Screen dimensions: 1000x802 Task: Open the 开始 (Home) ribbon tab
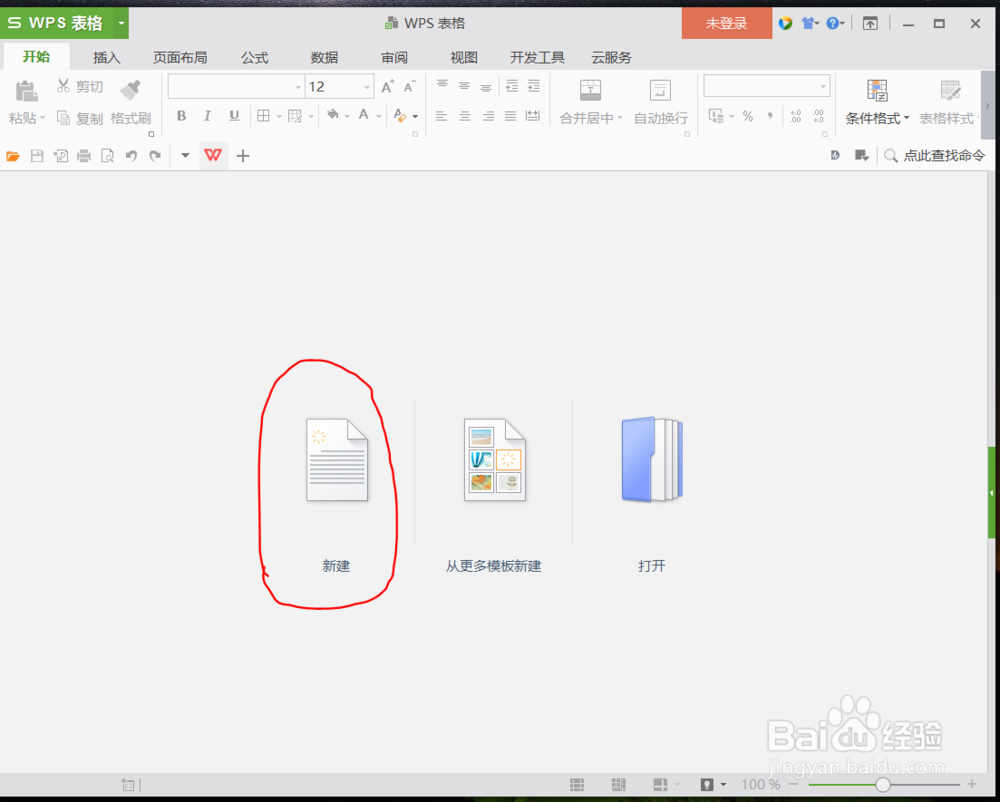[36, 57]
